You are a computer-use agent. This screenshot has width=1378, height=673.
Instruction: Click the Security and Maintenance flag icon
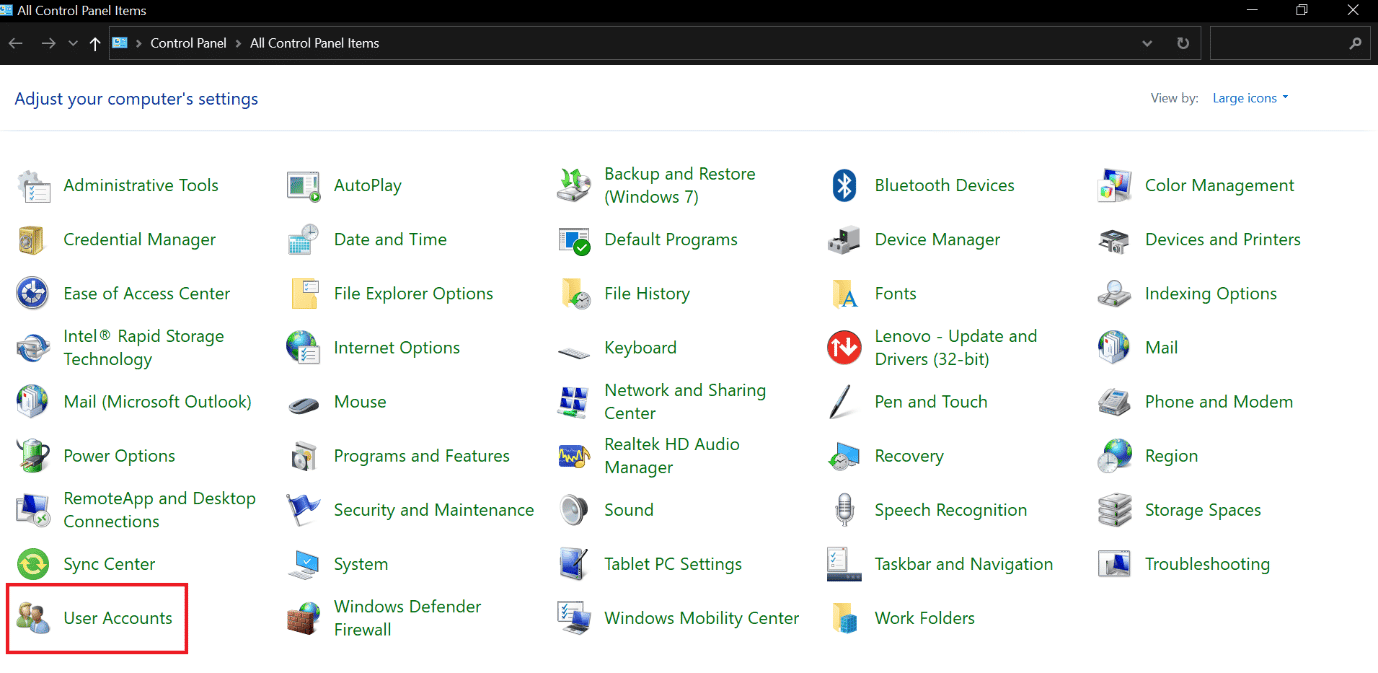(x=303, y=510)
